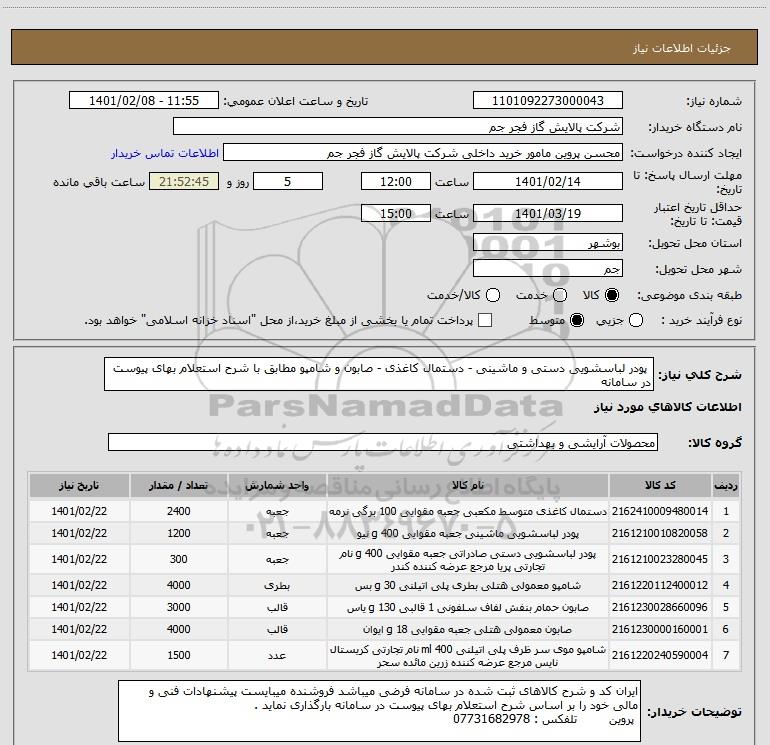Click the response deadline time 12:00

396,181
